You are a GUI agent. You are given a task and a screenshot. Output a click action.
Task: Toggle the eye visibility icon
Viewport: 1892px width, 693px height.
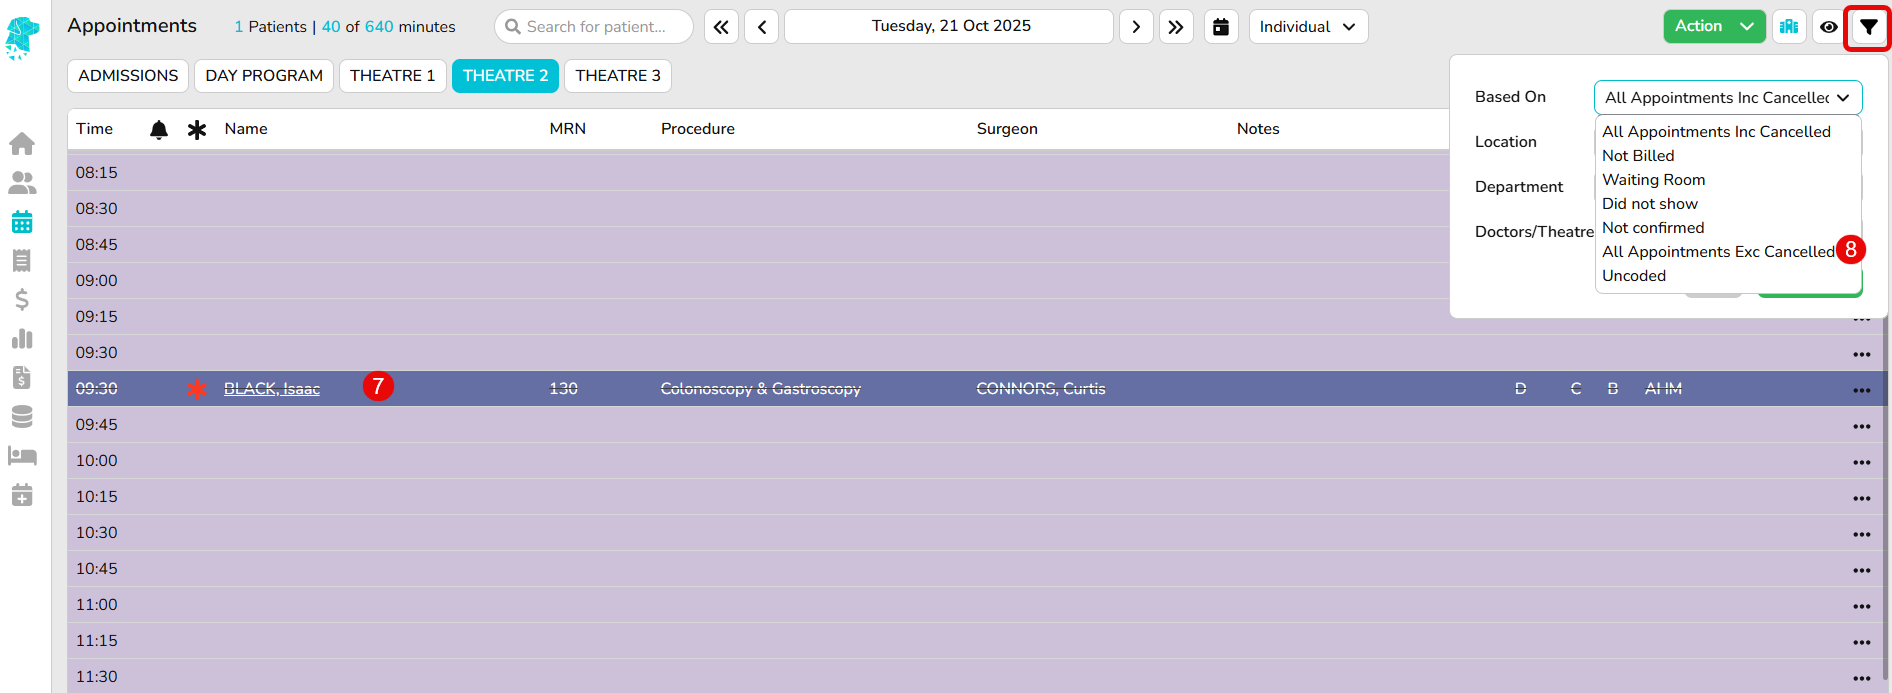[x=1828, y=27]
